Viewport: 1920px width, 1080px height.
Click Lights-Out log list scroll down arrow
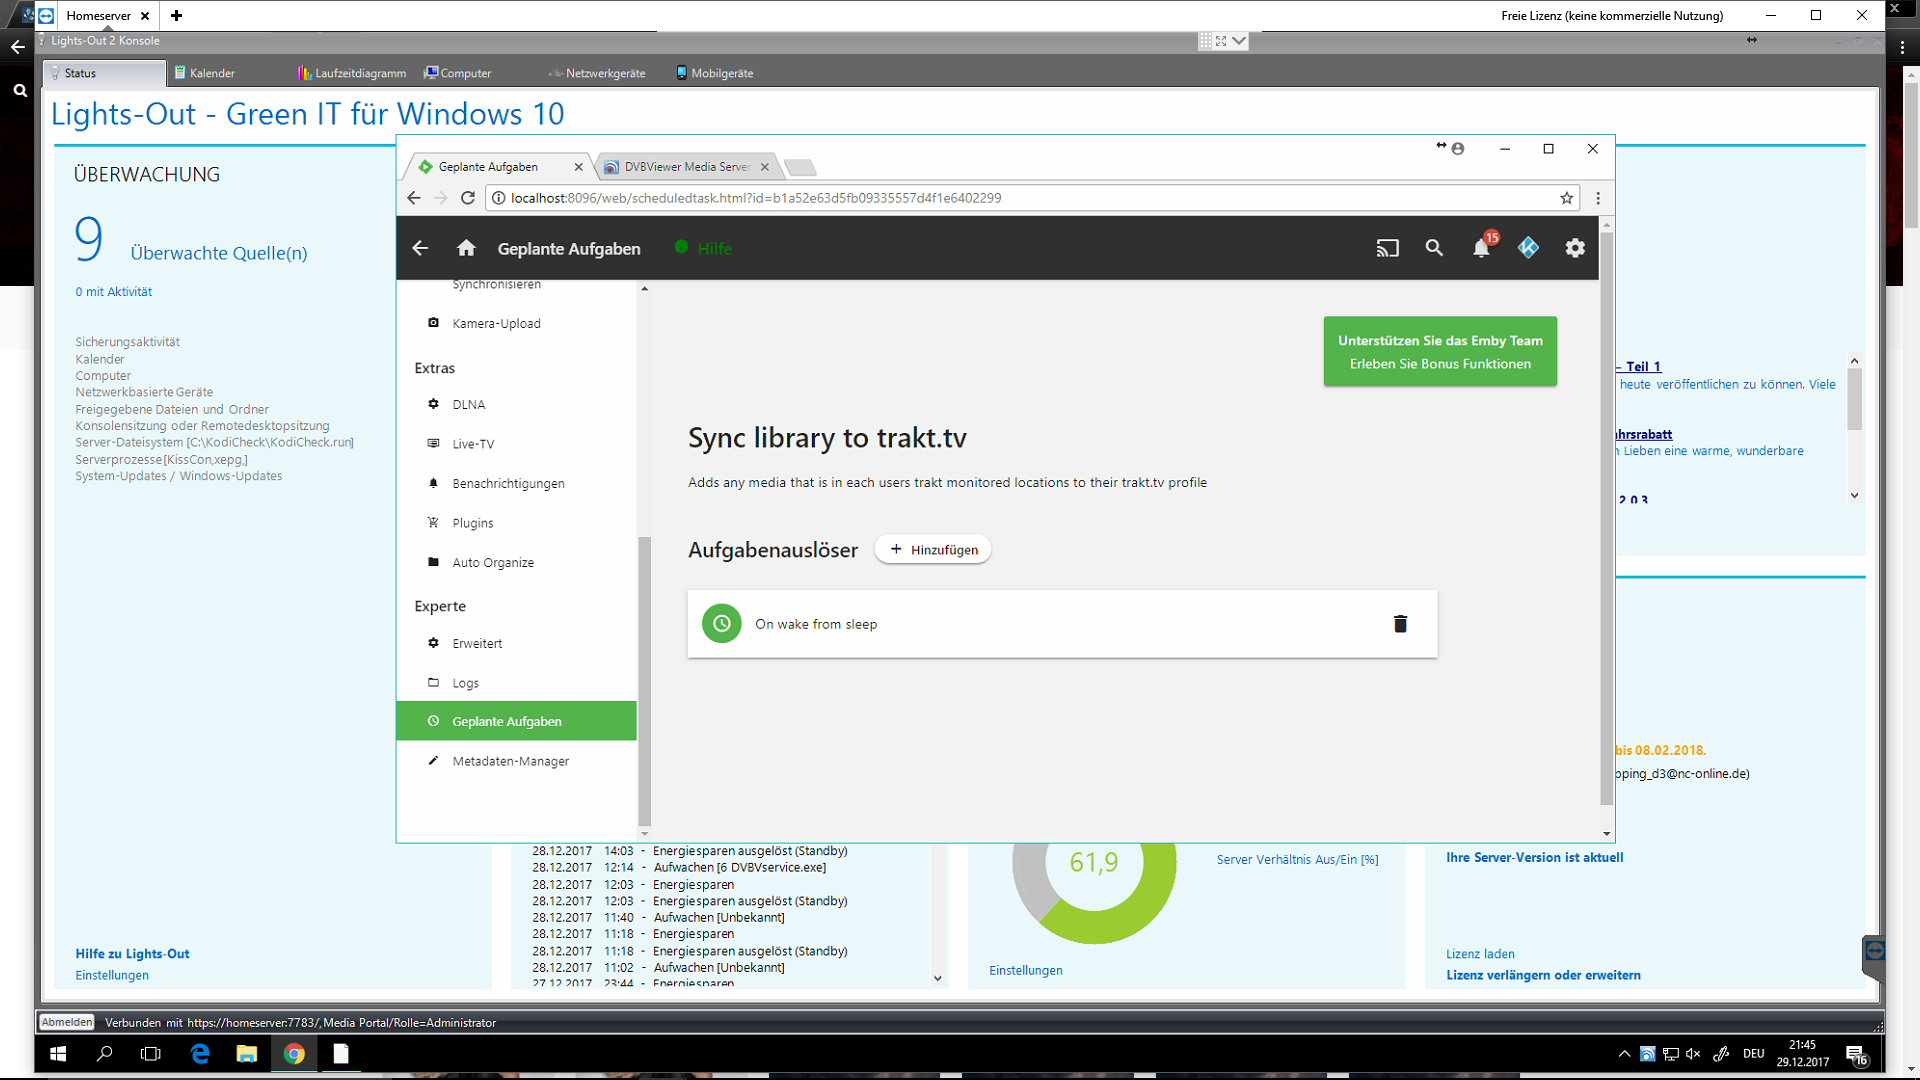point(937,978)
